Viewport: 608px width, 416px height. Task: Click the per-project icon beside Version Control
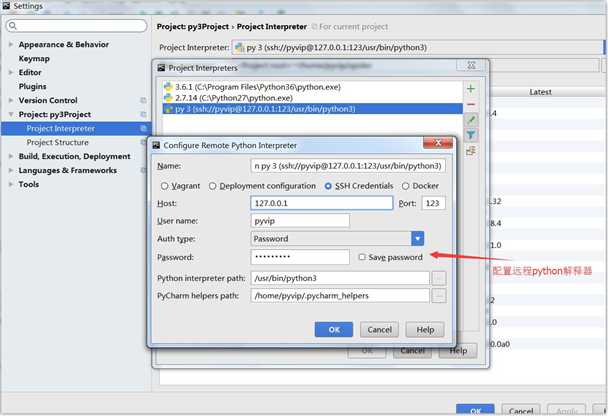point(143,100)
